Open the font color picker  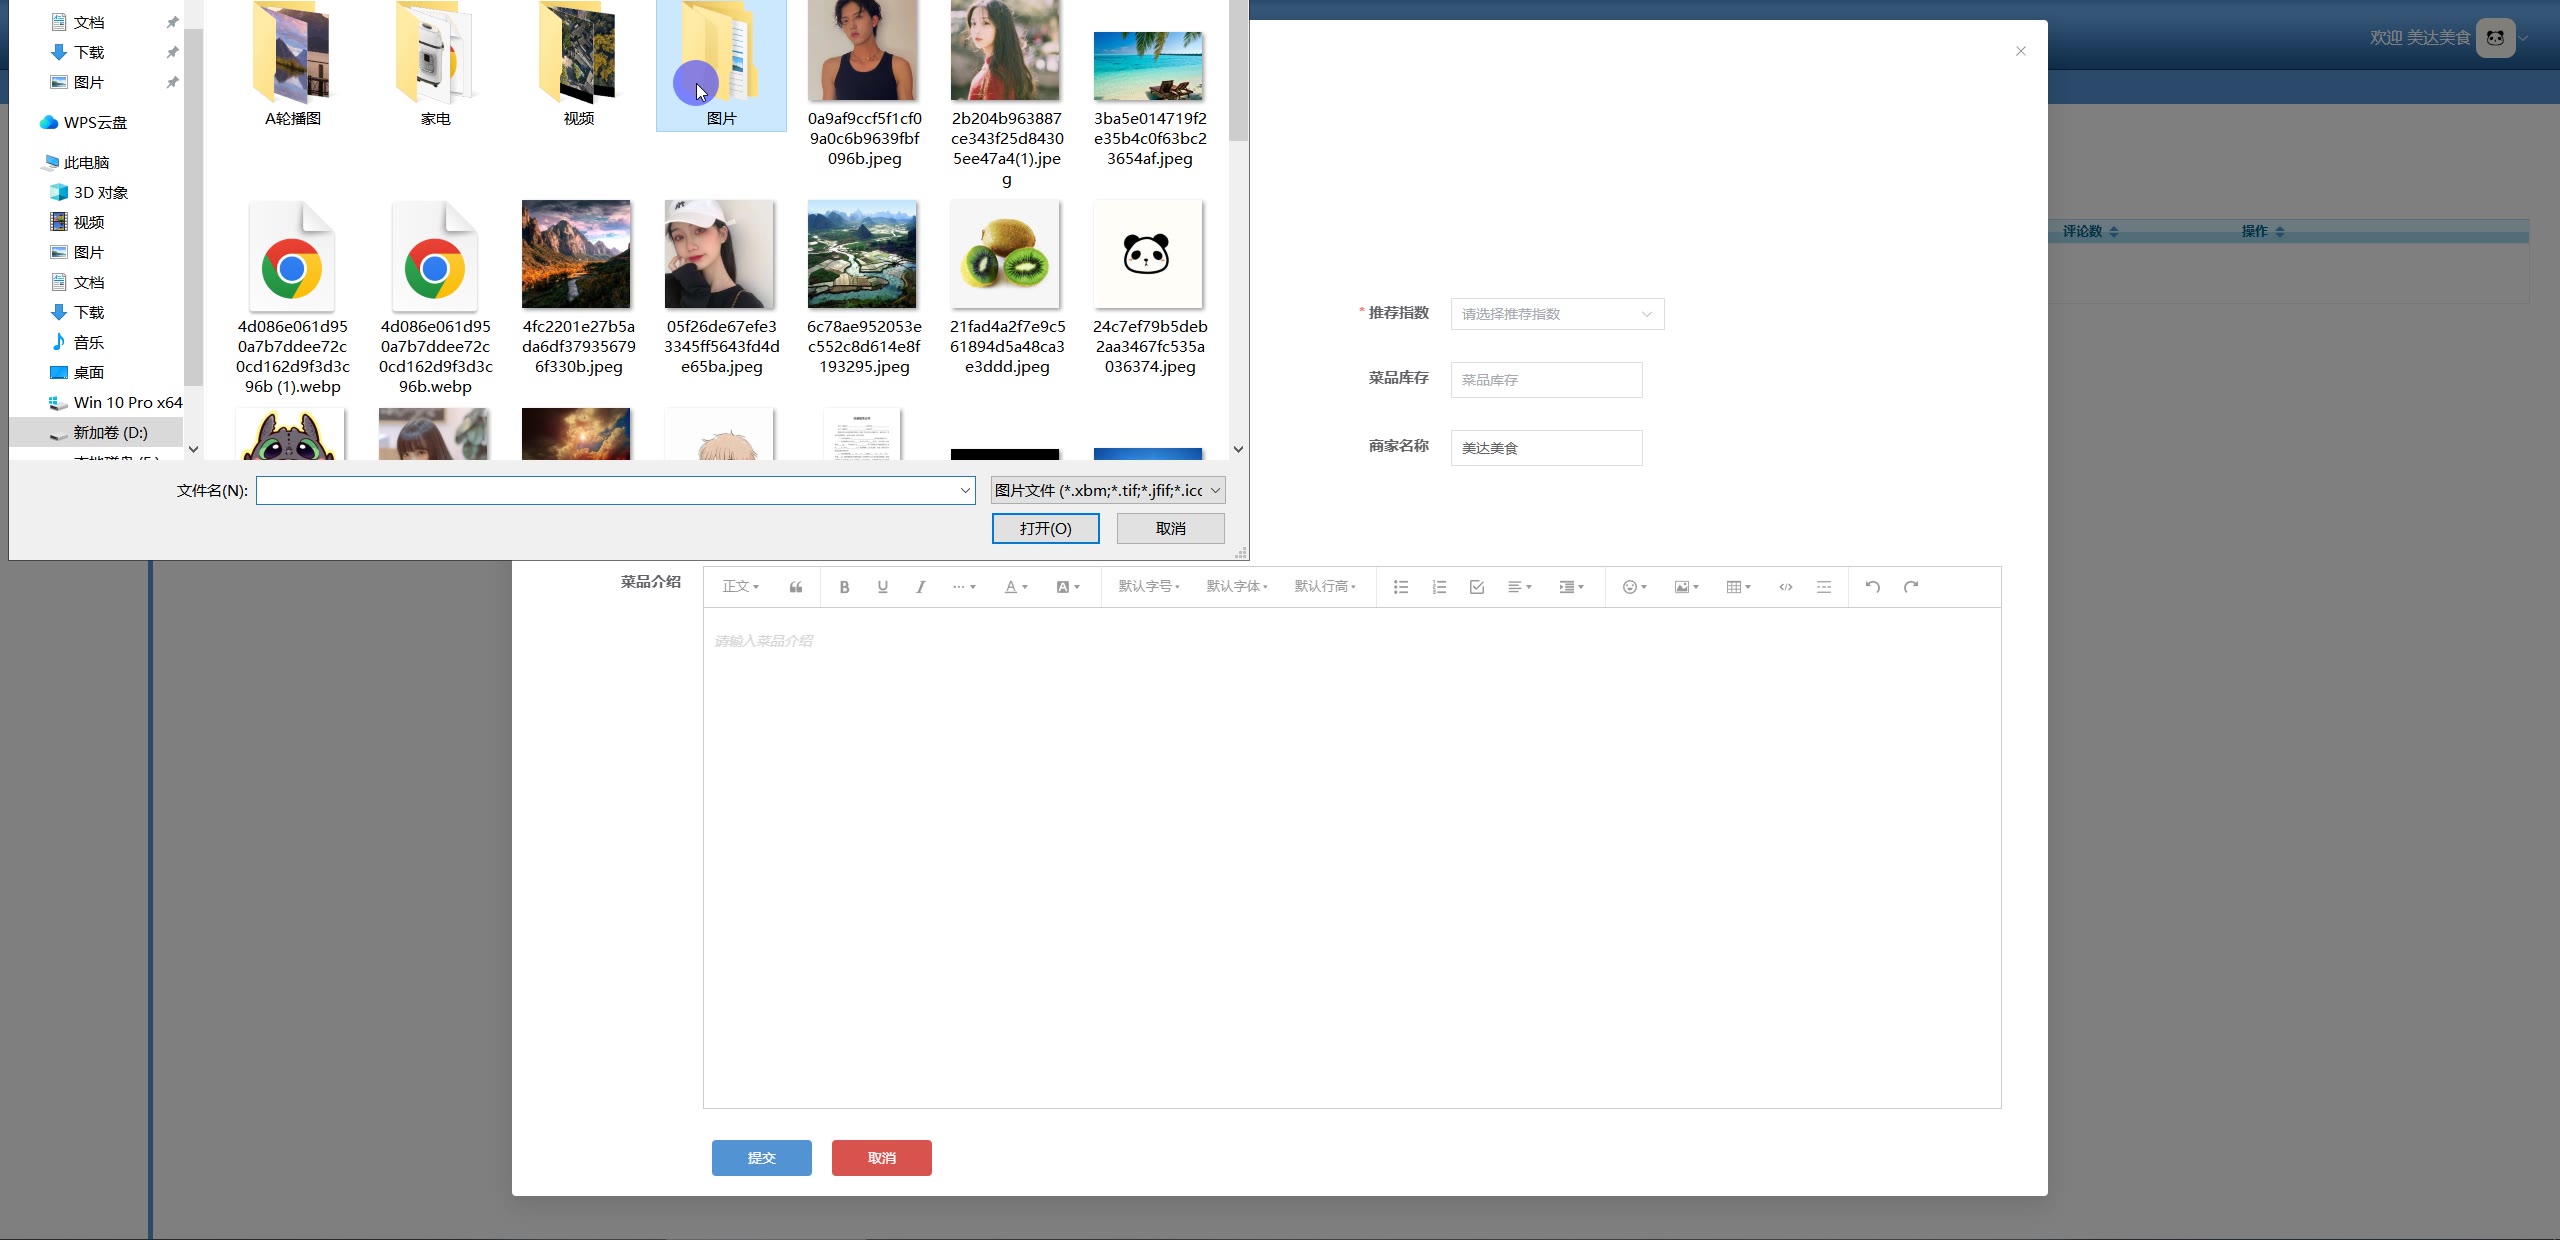pyautogui.click(x=1015, y=587)
